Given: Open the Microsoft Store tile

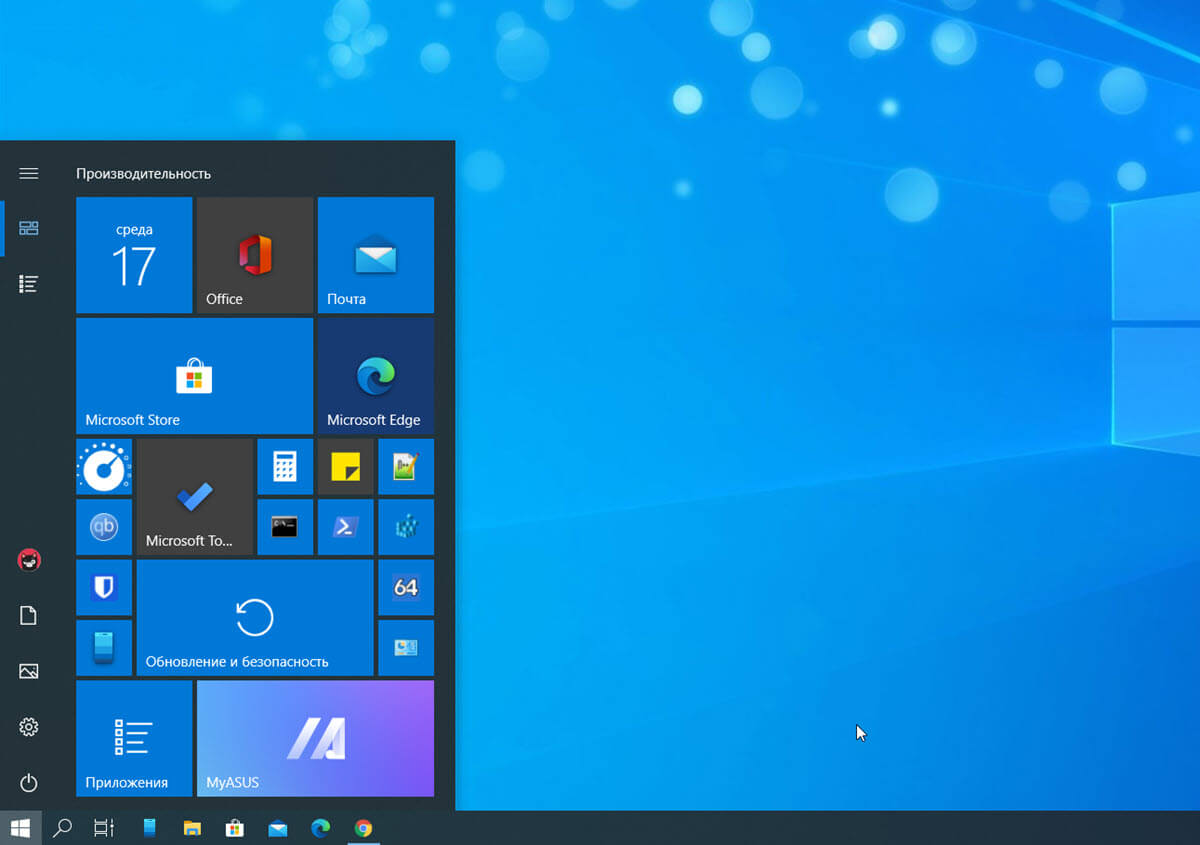Looking at the screenshot, I should [x=194, y=375].
